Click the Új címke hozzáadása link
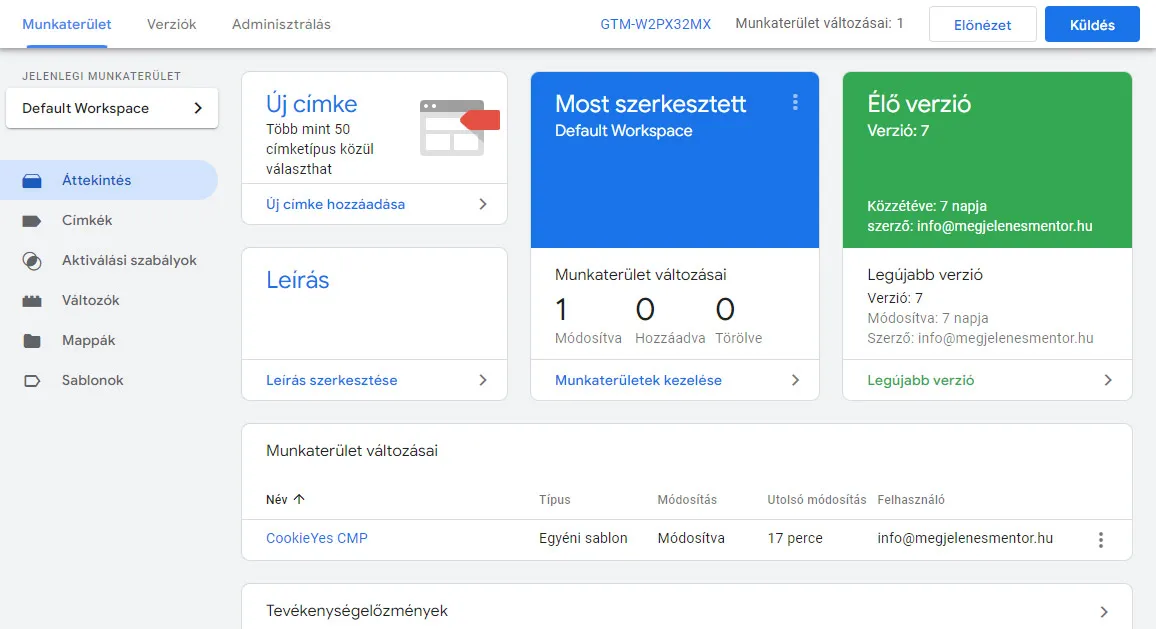The width and height of the screenshot is (1156, 629). click(336, 204)
